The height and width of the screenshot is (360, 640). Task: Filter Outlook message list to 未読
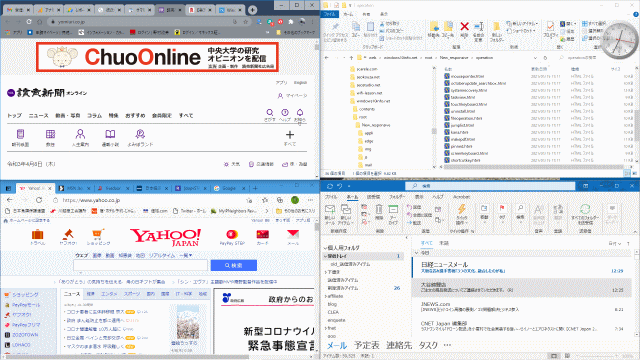(x=444, y=243)
